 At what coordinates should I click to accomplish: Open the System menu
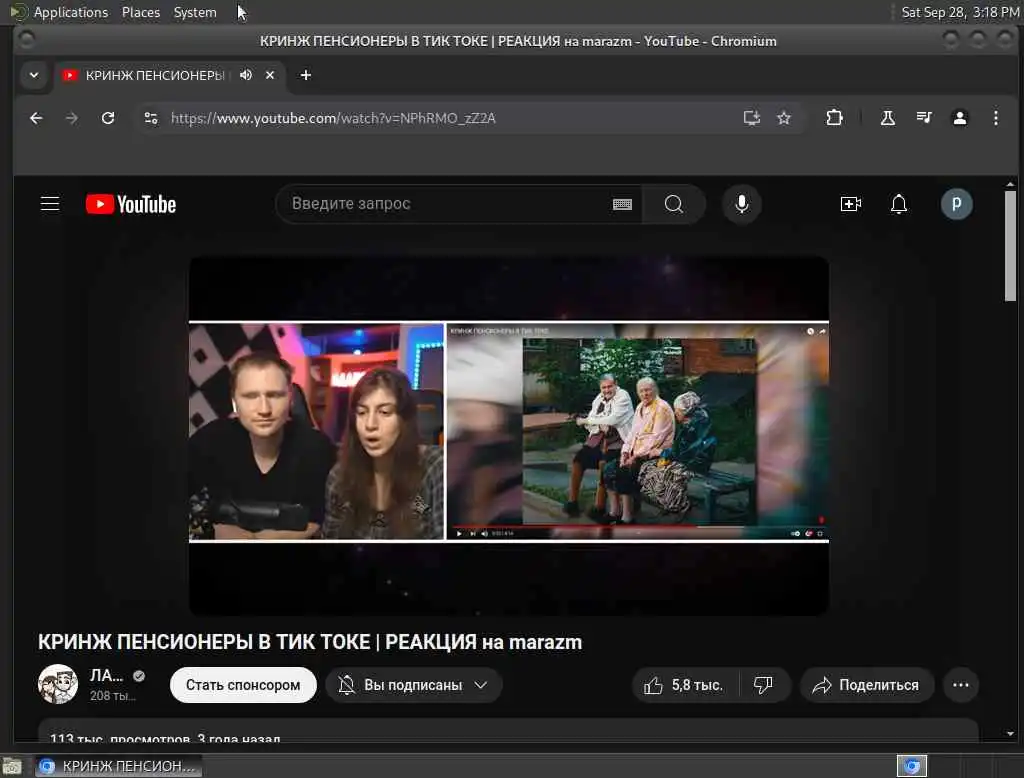[195, 12]
